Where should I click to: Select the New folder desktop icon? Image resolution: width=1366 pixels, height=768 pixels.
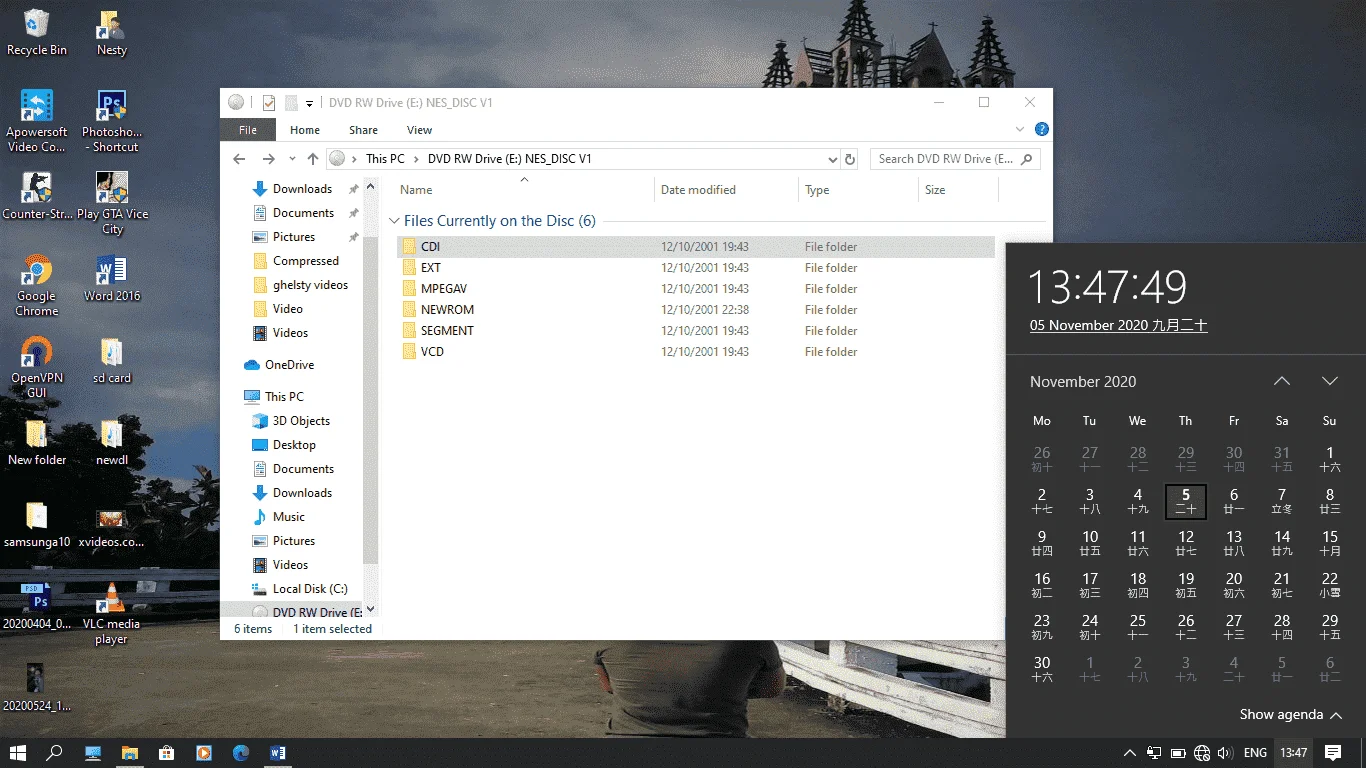(x=37, y=442)
